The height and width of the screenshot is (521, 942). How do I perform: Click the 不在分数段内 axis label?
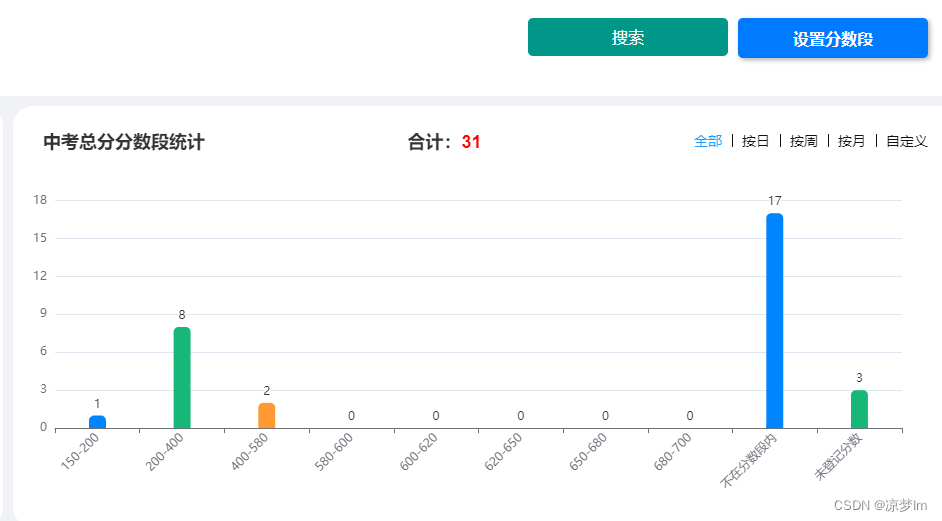749,460
